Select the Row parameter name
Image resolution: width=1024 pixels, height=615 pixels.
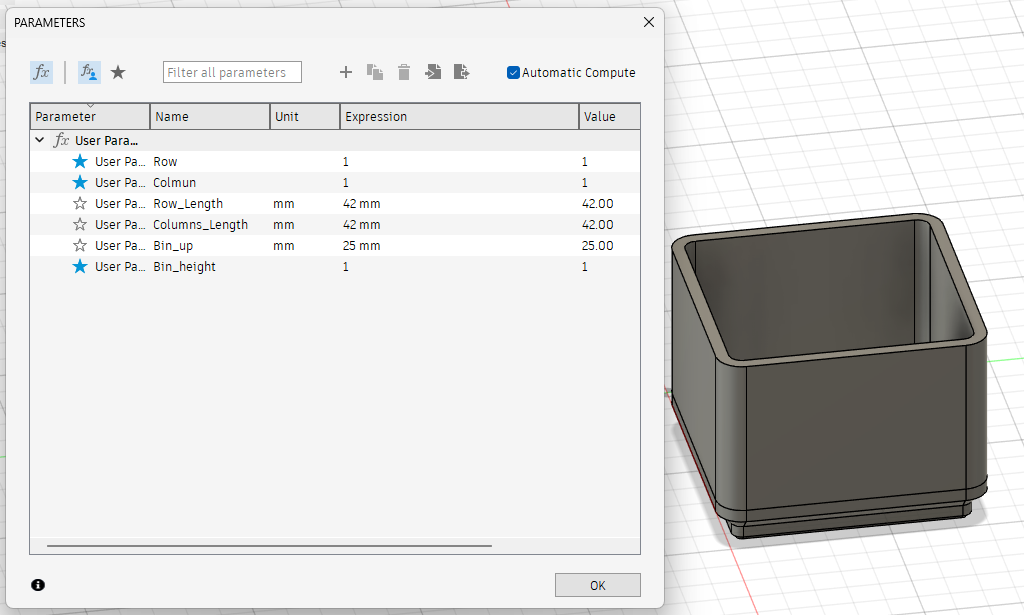(x=165, y=161)
